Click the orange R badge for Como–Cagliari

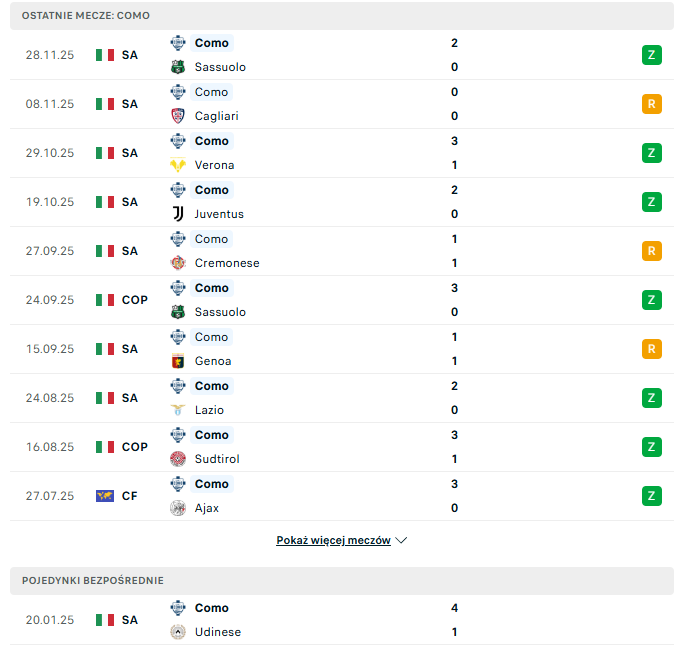click(652, 104)
